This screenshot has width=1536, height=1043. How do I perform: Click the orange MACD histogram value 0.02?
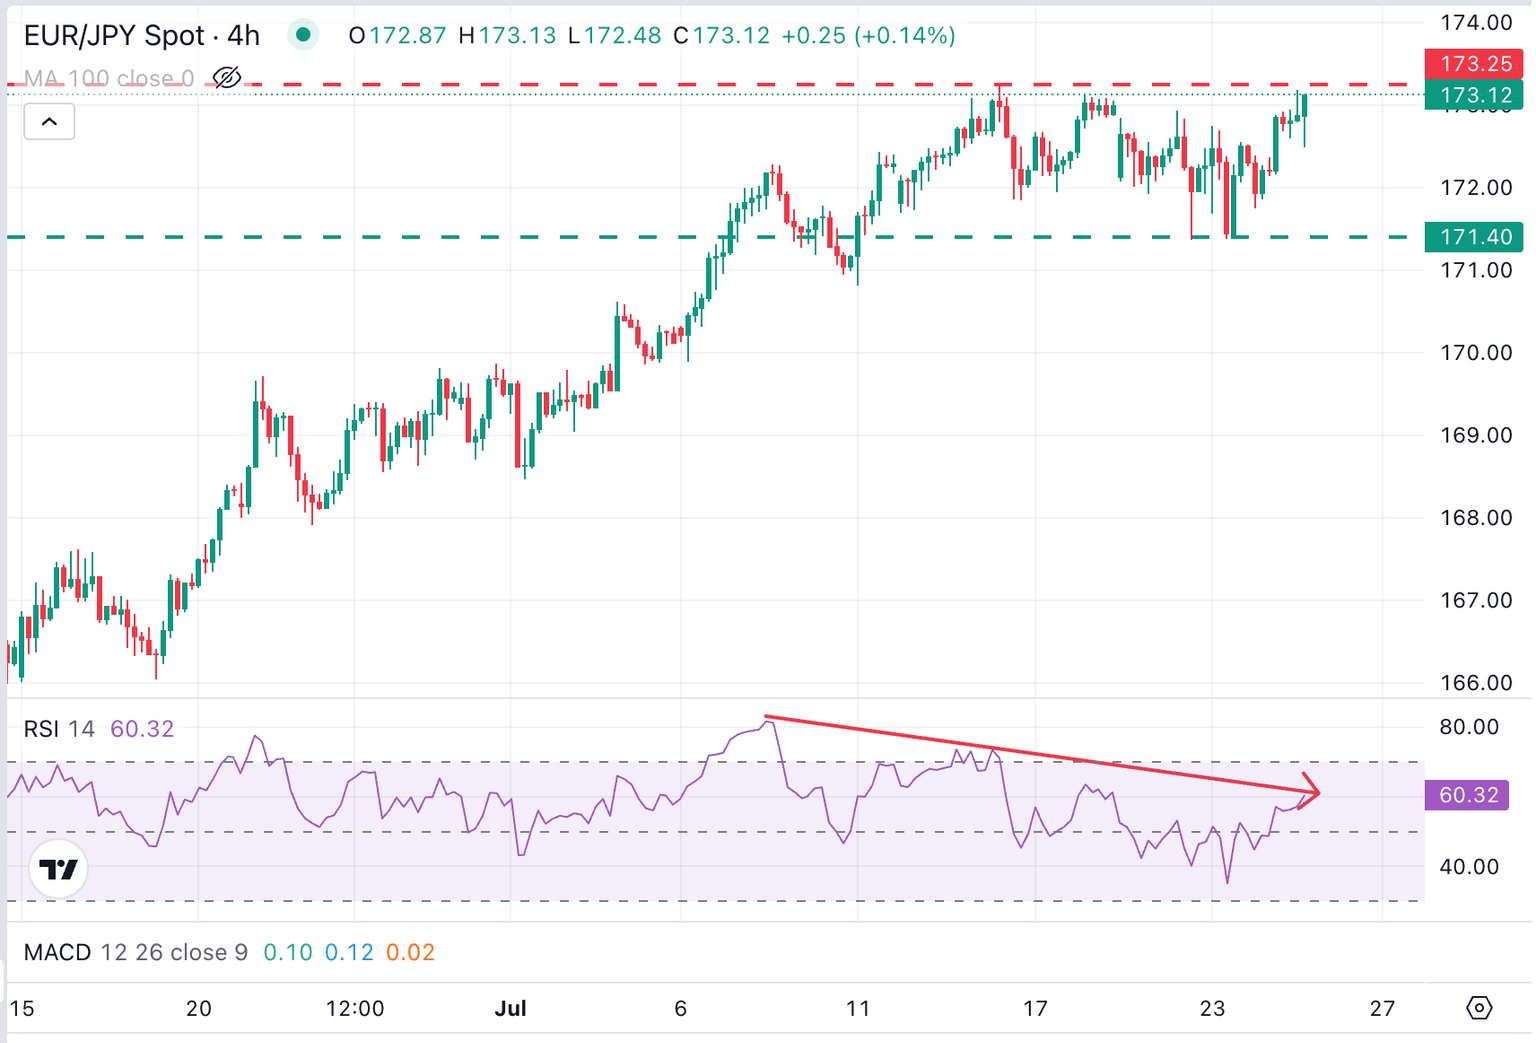point(411,952)
